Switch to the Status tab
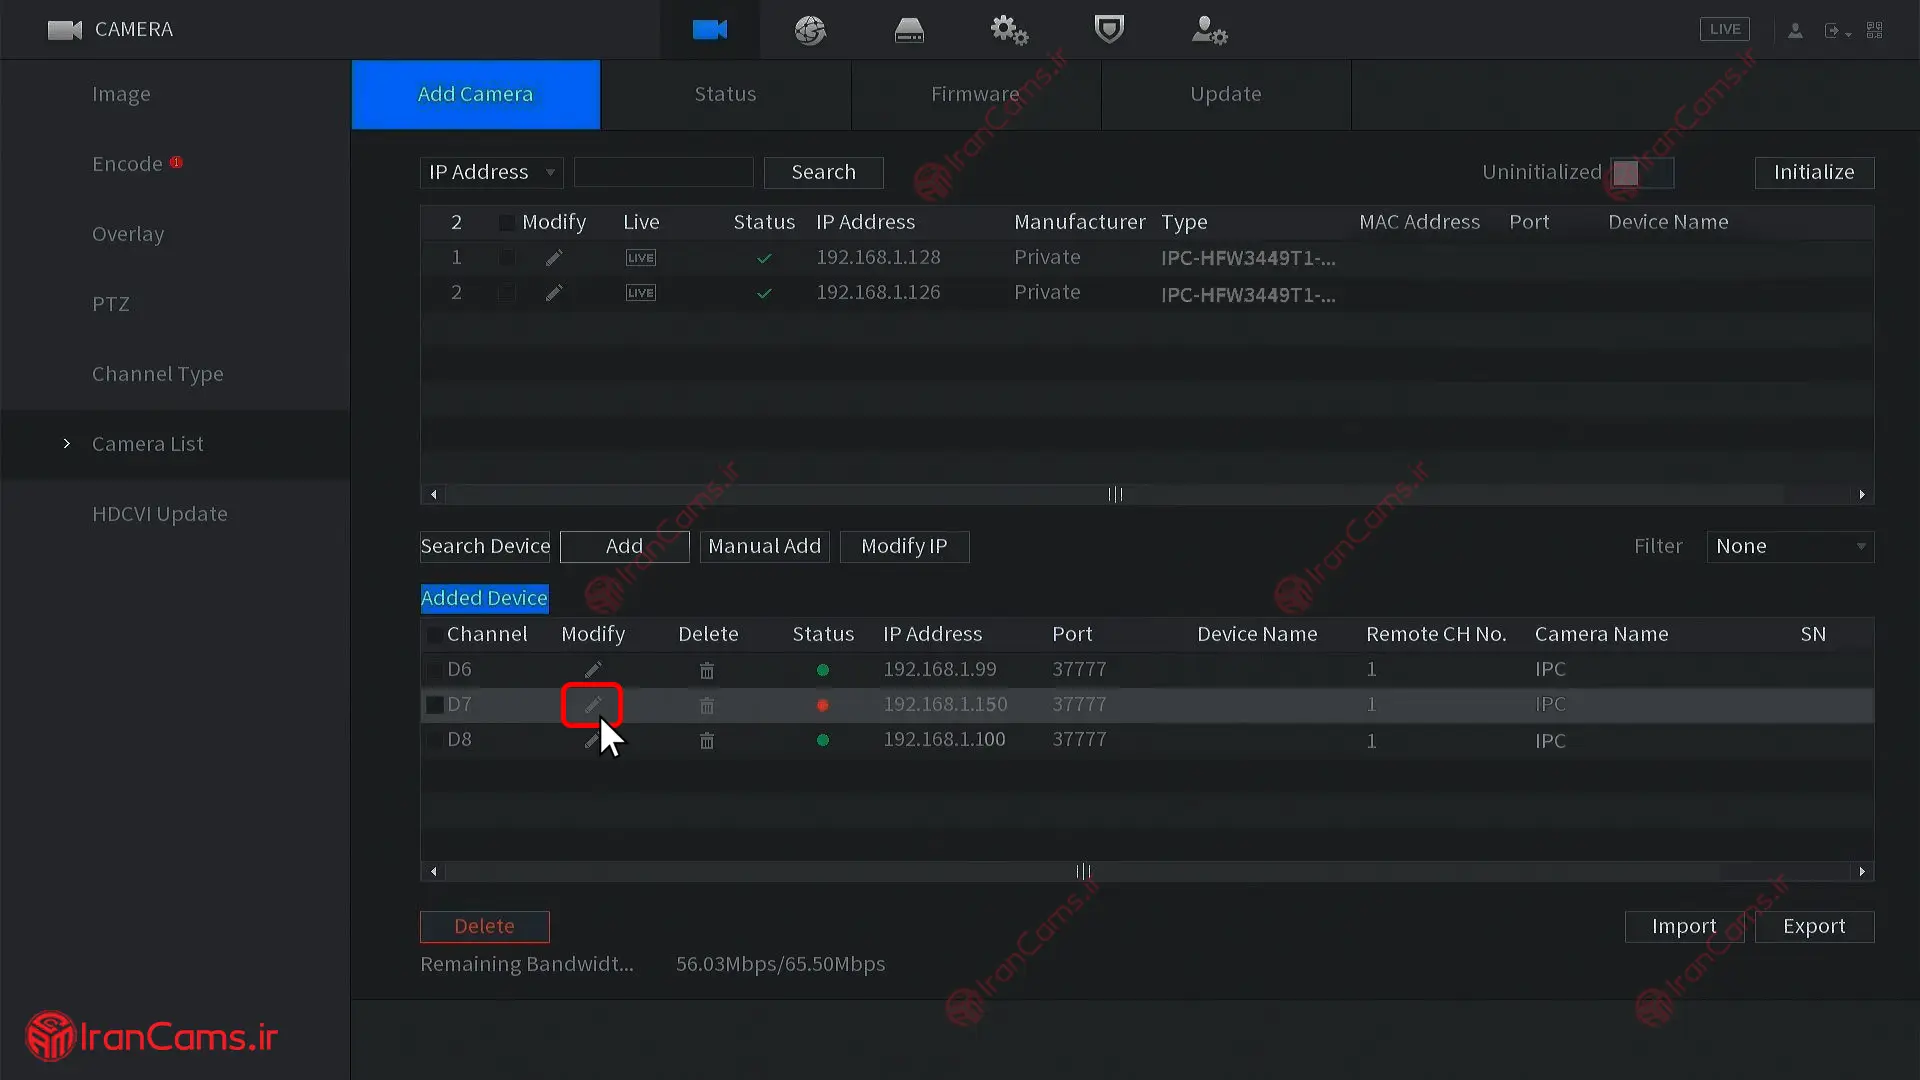The height and width of the screenshot is (1080, 1920). pyautogui.click(x=725, y=94)
